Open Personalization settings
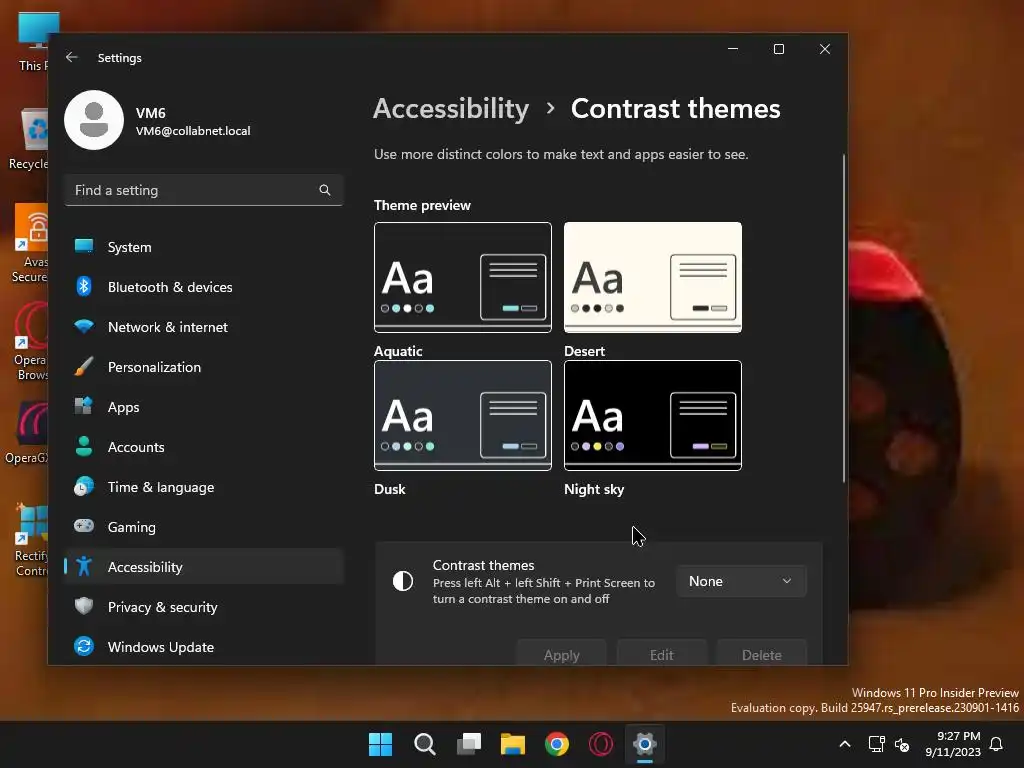This screenshot has width=1024, height=768. (x=204, y=367)
